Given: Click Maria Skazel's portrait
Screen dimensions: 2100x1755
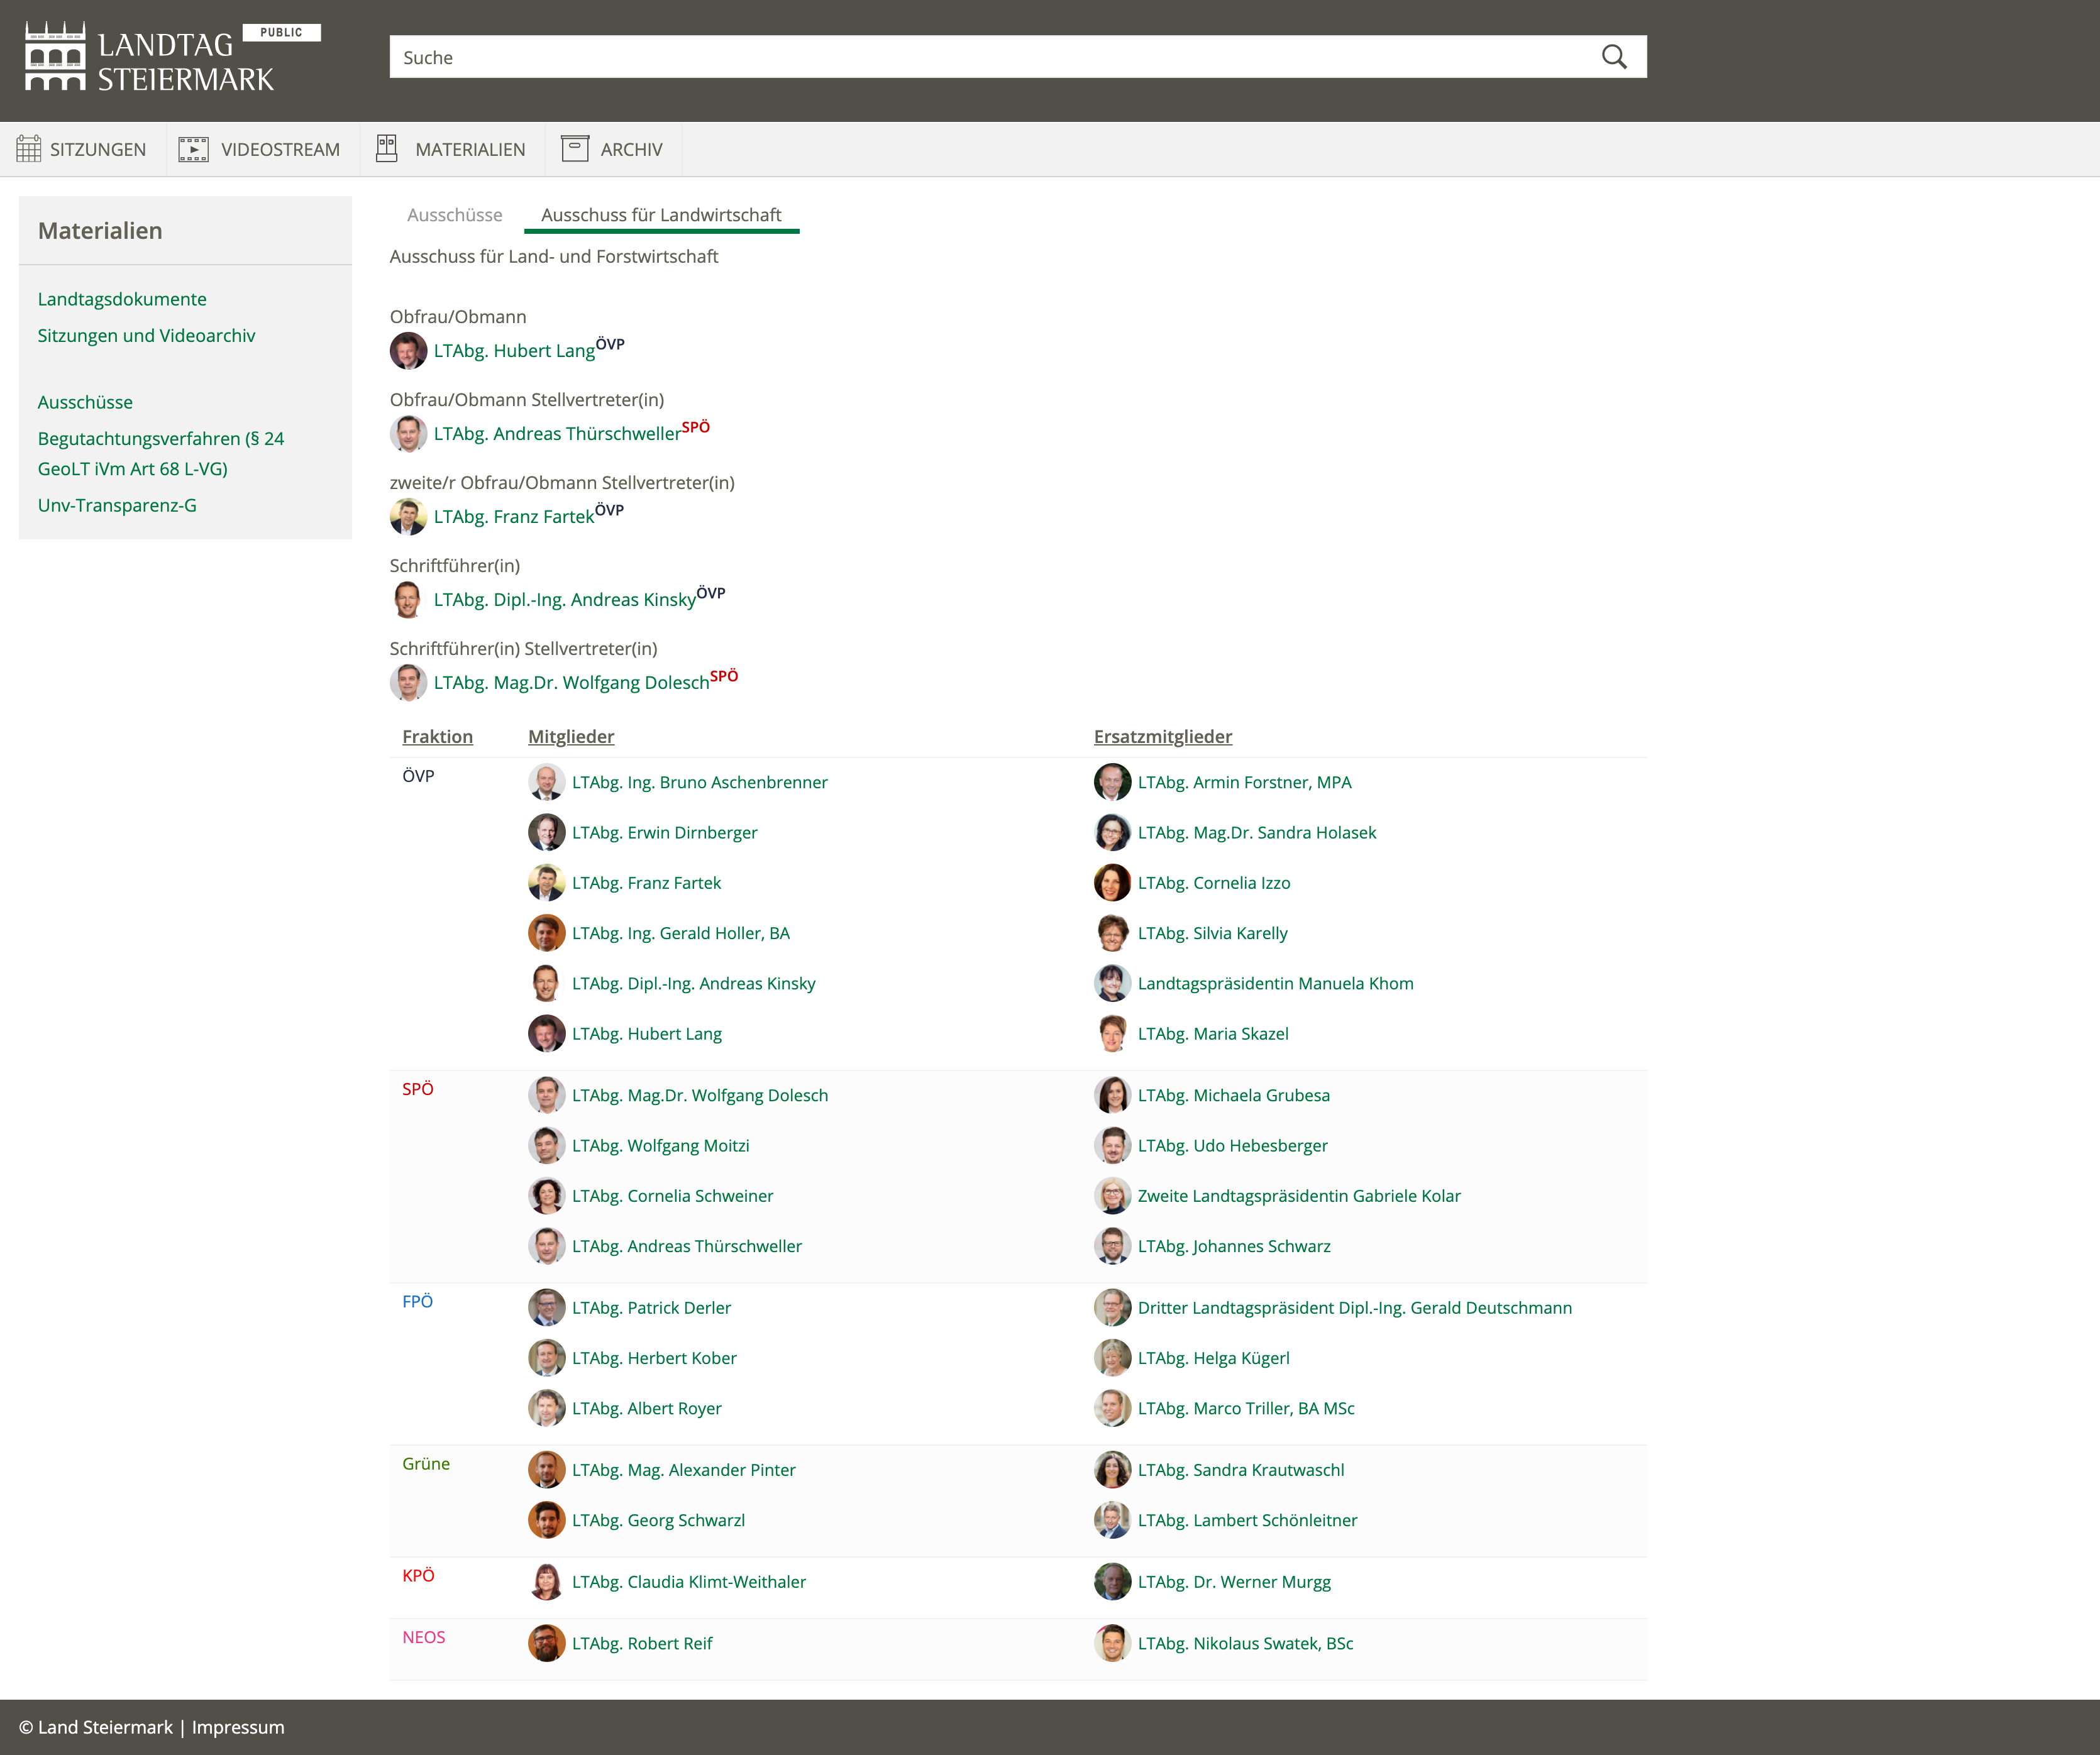Looking at the screenshot, I should pos(1112,1034).
